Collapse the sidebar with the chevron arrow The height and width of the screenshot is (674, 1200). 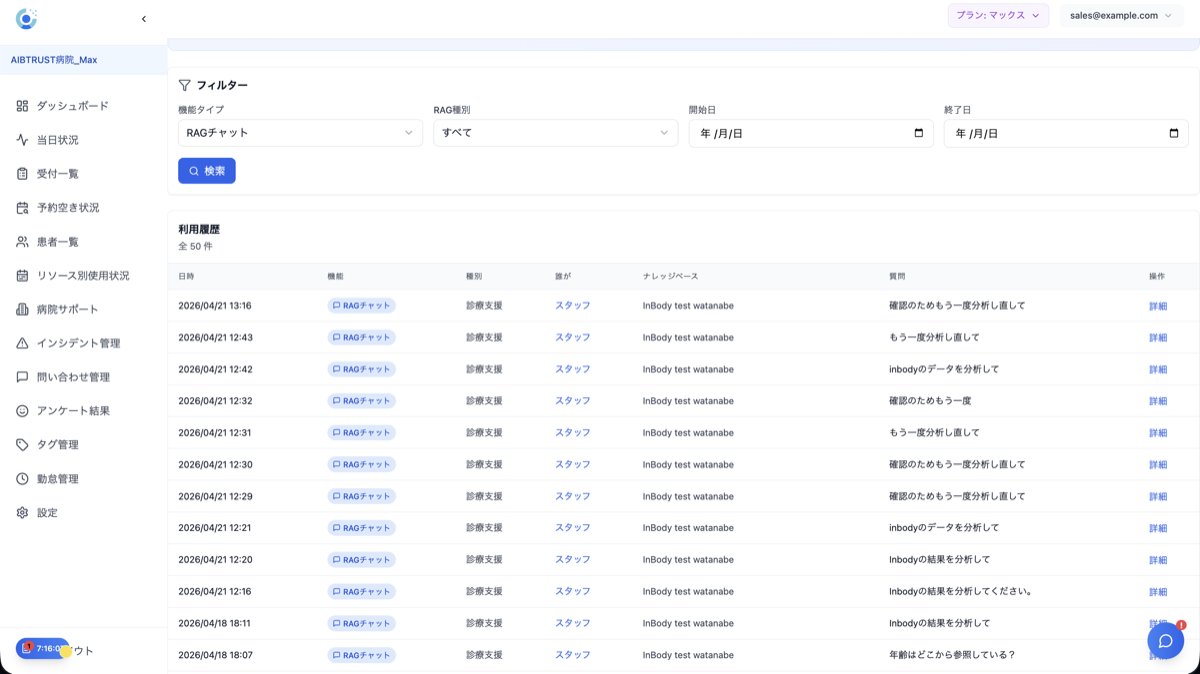tap(144, 19)
